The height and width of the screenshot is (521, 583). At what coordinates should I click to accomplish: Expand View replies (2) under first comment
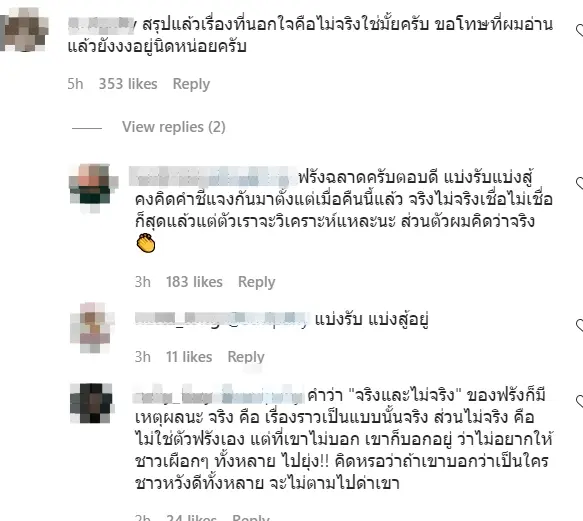click(174, 127)
